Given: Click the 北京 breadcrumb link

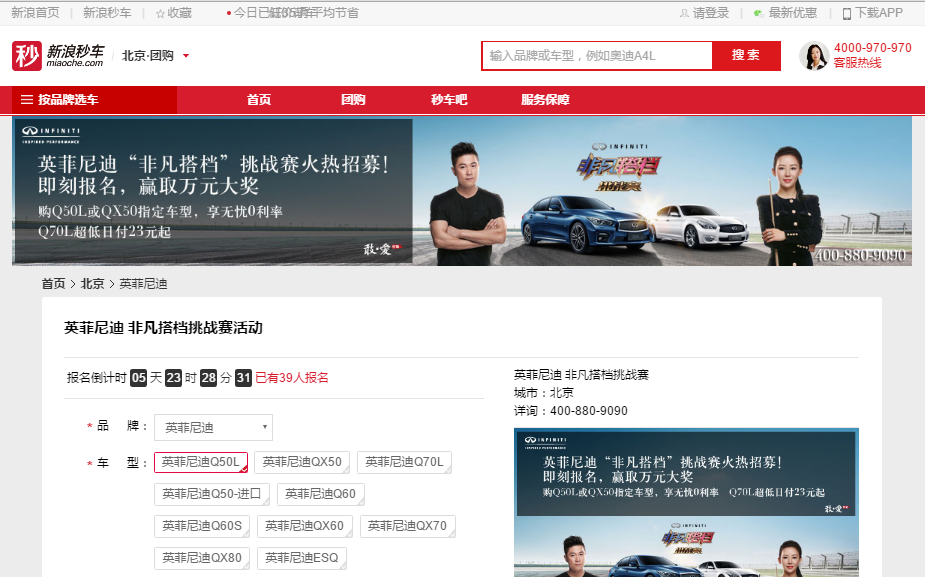Looking at the screenshot, I should pos(92,284).
